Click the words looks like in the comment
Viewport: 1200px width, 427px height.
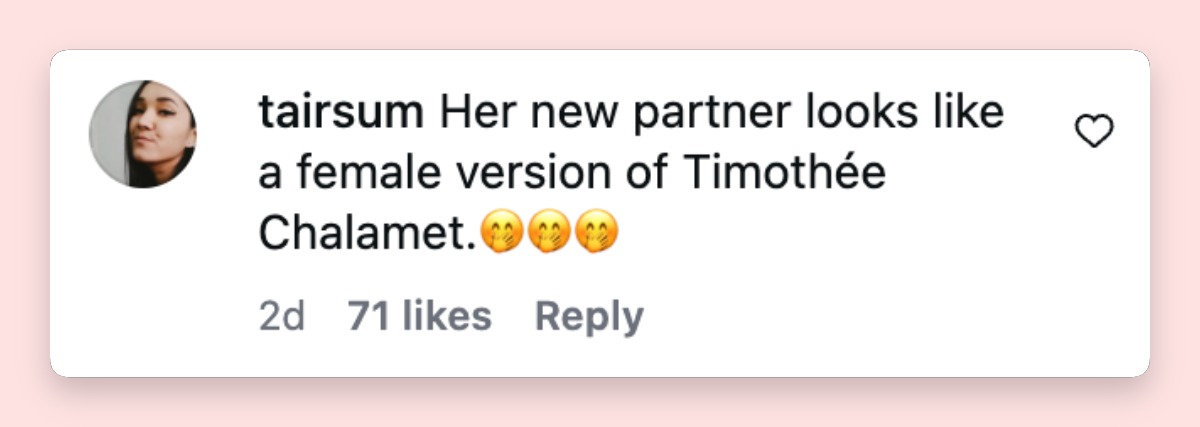click(880, 114)
